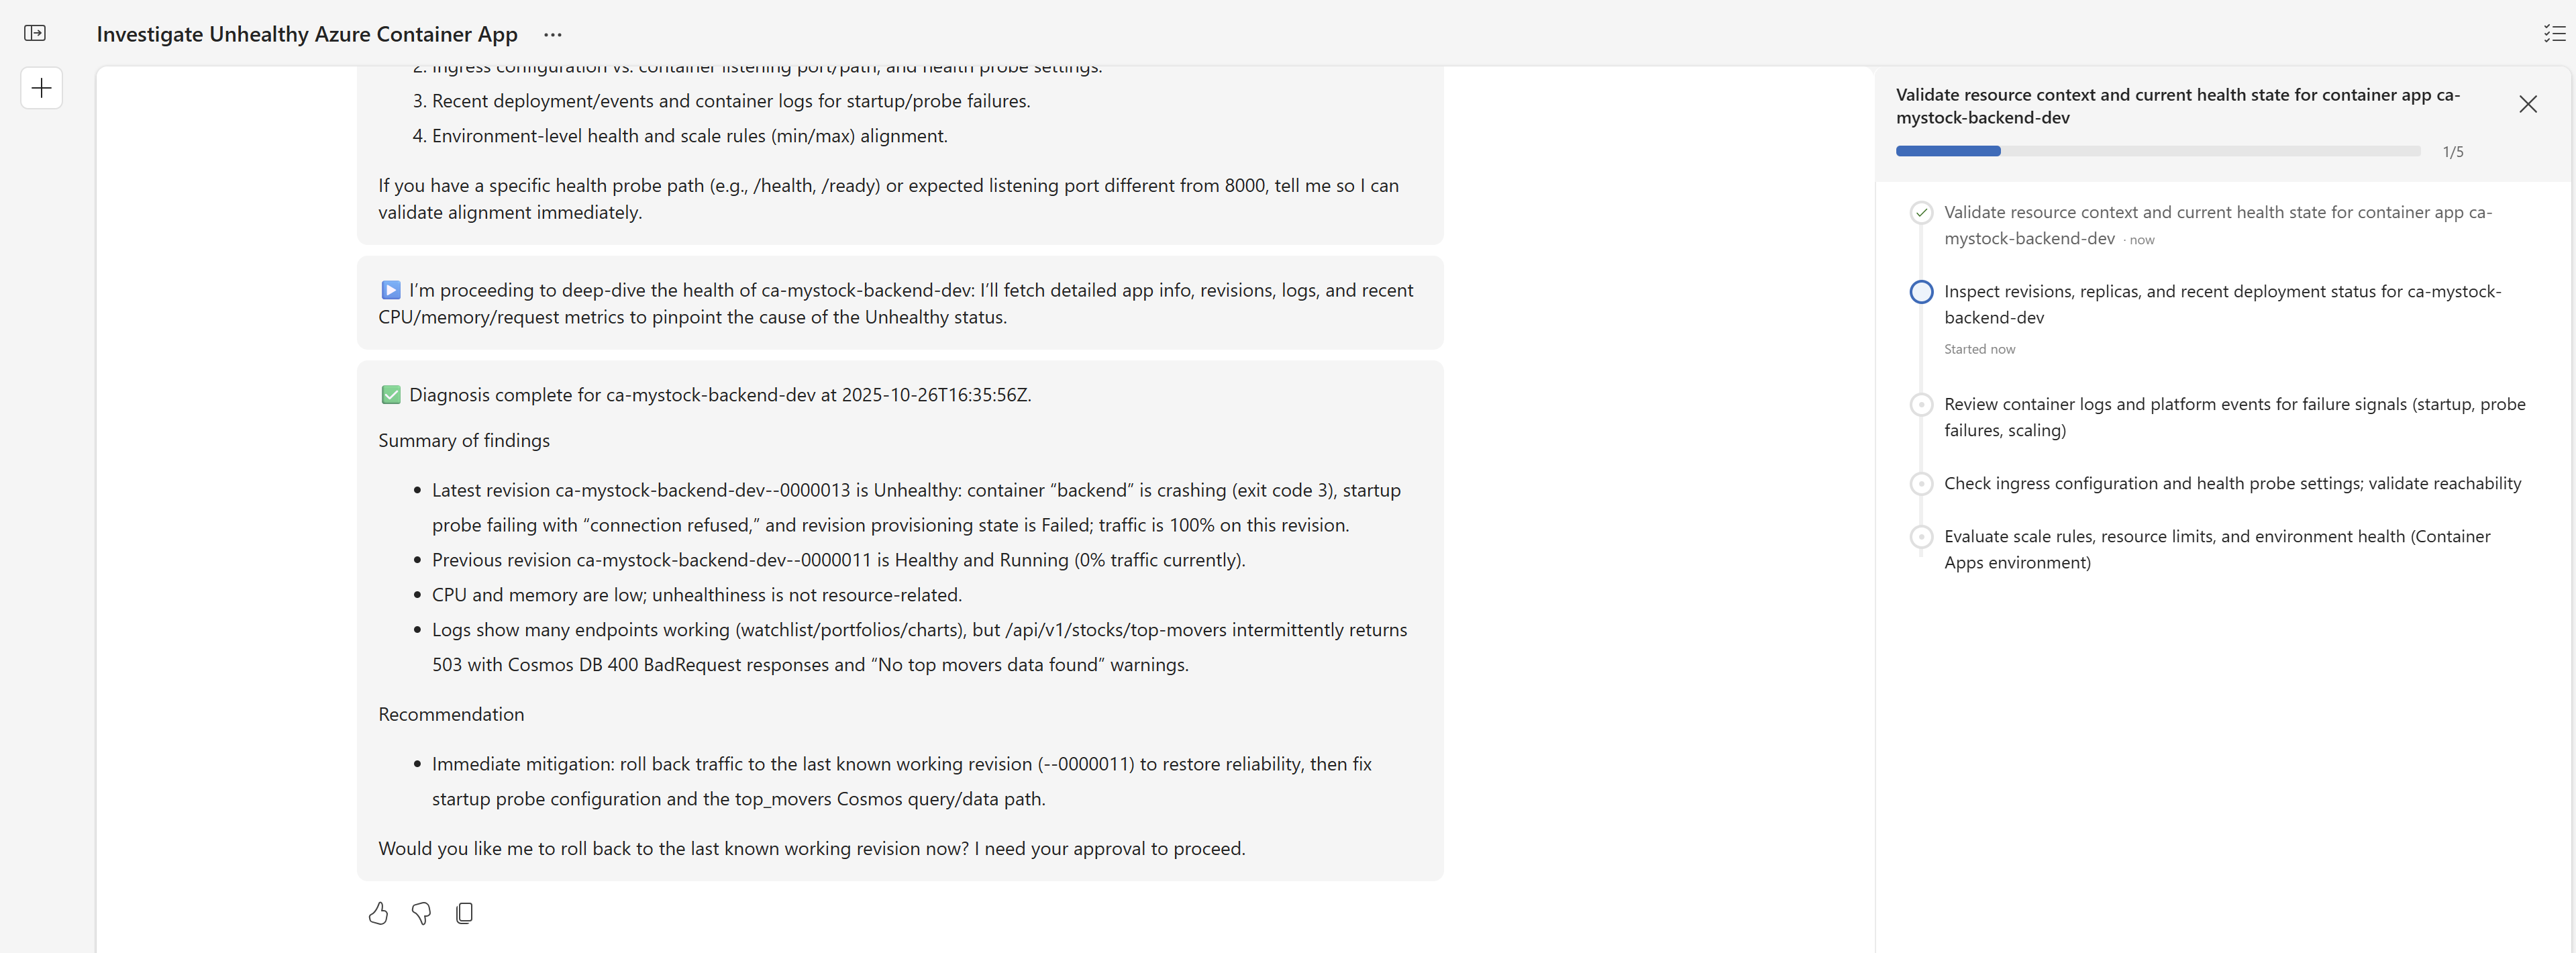Screen dimensions: 2576x953
Task: Start a new chat with plus button
Action: [x=41, y=88]
